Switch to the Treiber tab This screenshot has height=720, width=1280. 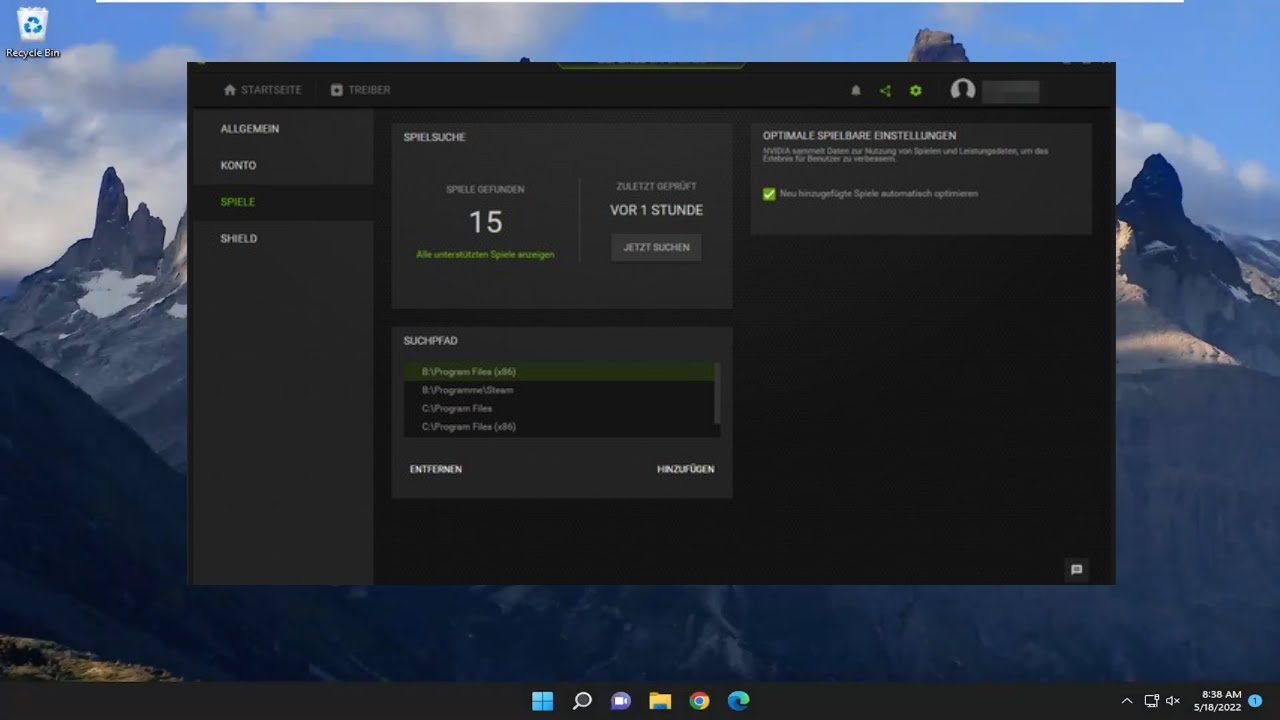point(360,90)
